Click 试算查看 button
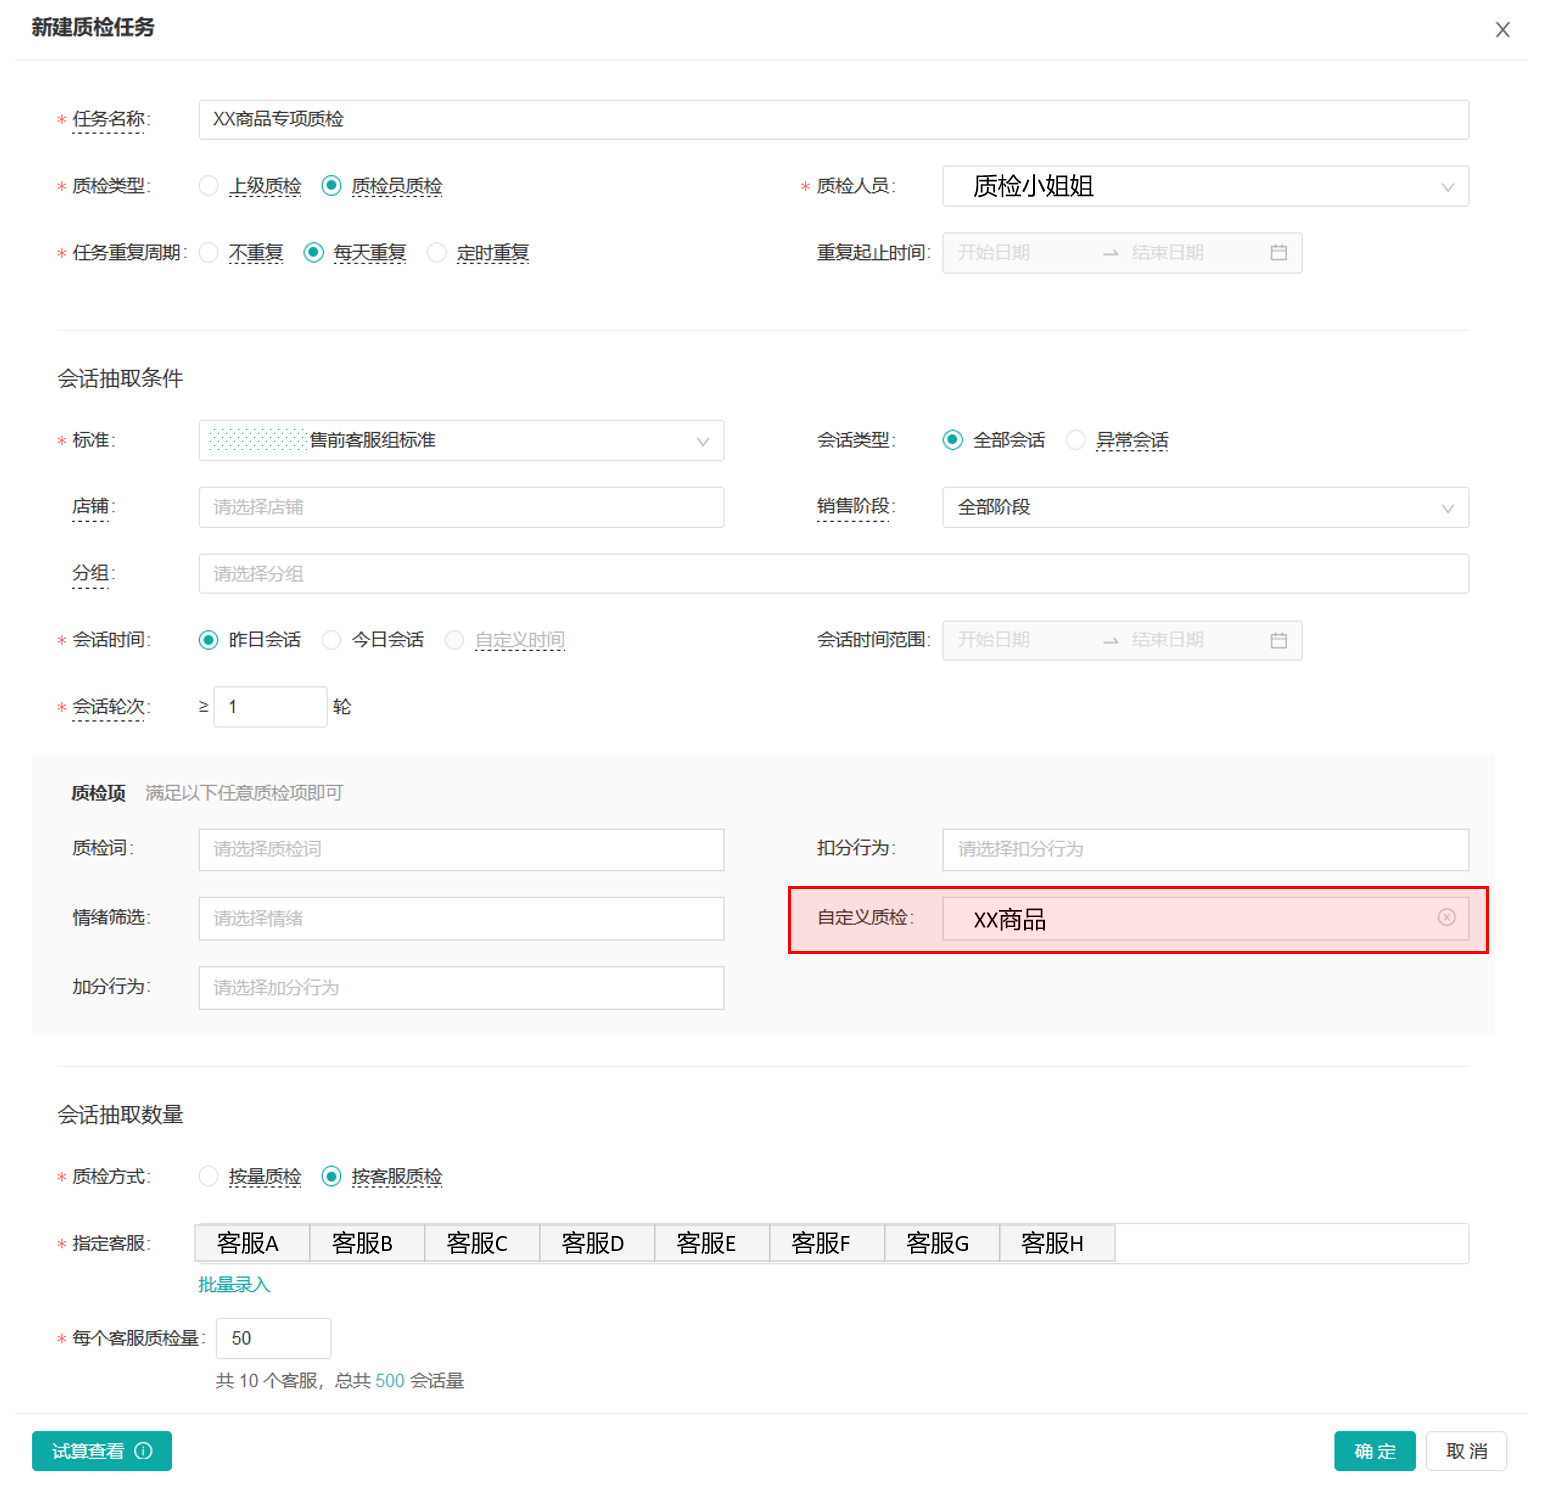Viewport: 1554px width, 1499px height. pyautogui.click(x=102, y=1451)
